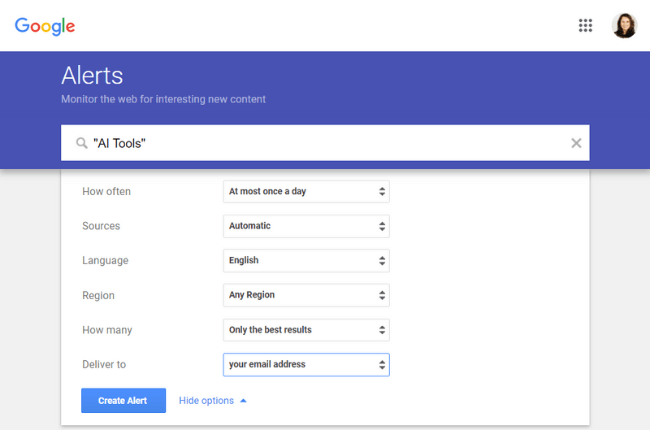The height and width of the screenshot is (430, 650).
Task: Click the magnifying glass search icon
Action: [81, 143]
